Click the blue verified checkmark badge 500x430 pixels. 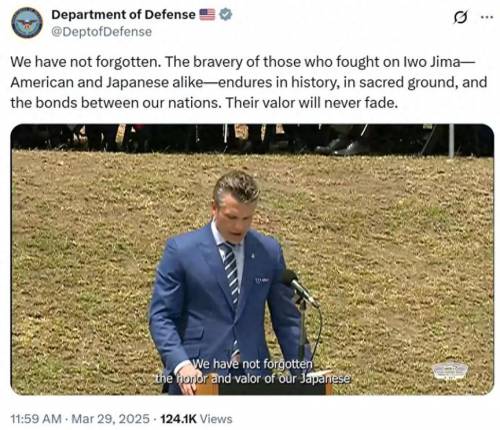(x=226, y=14)
